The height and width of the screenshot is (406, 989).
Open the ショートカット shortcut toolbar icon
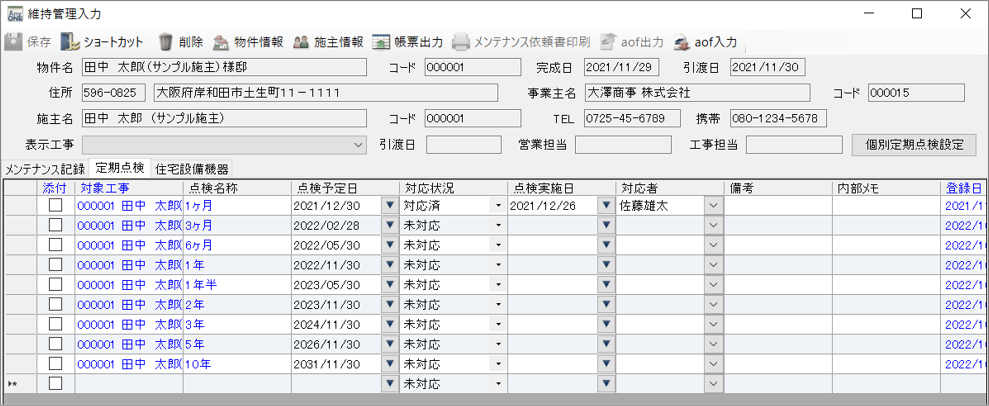[x=68, y=42]
